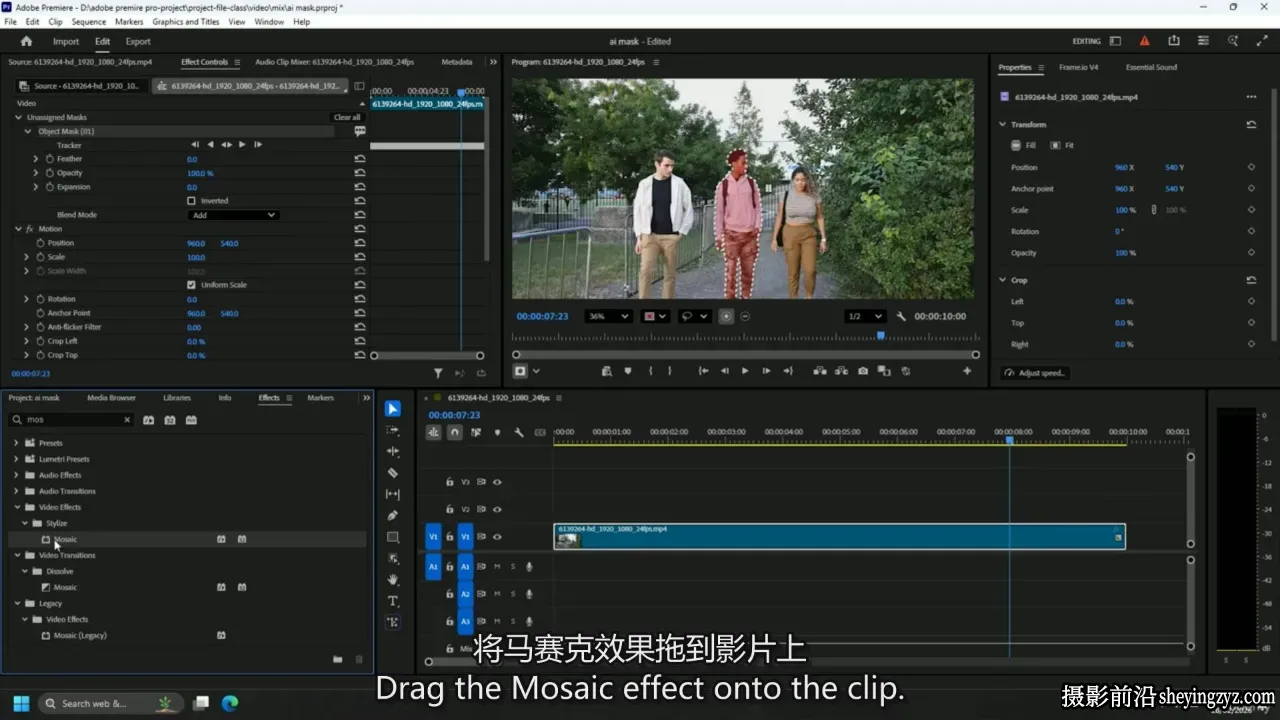Open the 36% zoom level dropdown
This screenshot has height=720, width=1280.
coord(609,316)
